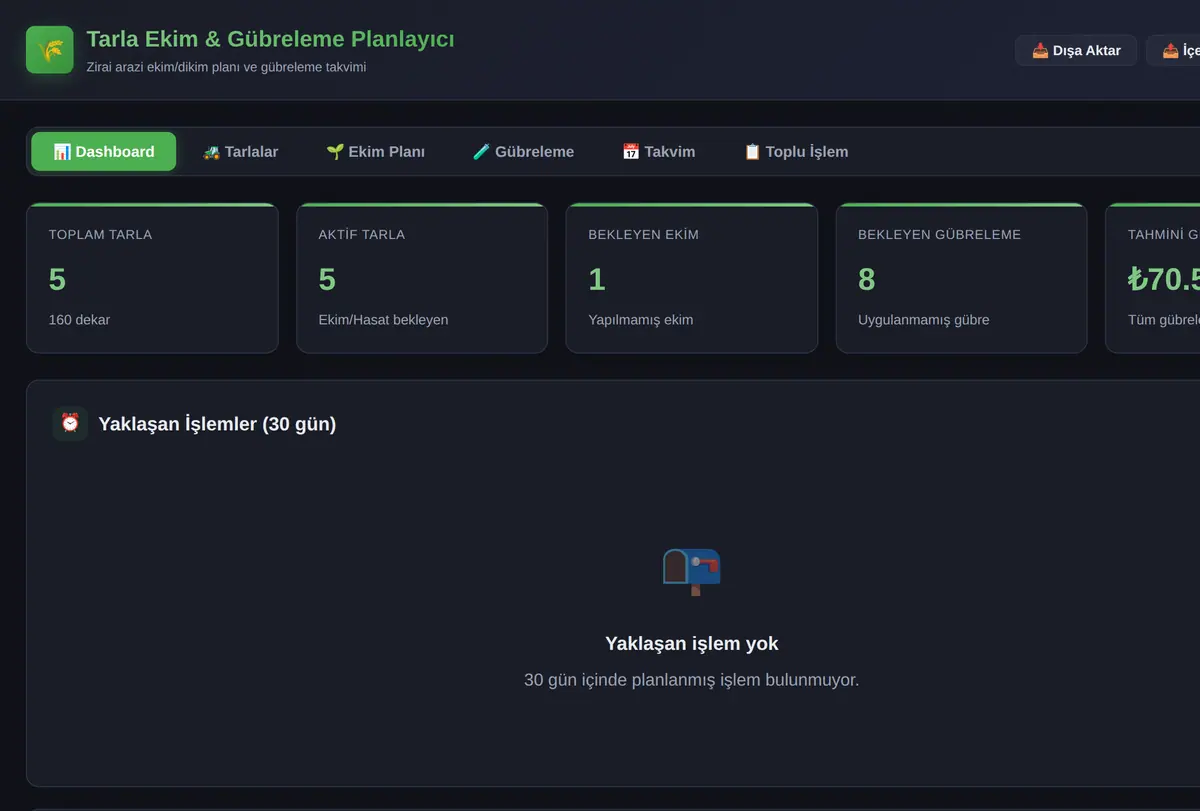This screenshot has width=1200, height=811.
Task: Show the Takvim tab
Action: (x=658, y=152)
